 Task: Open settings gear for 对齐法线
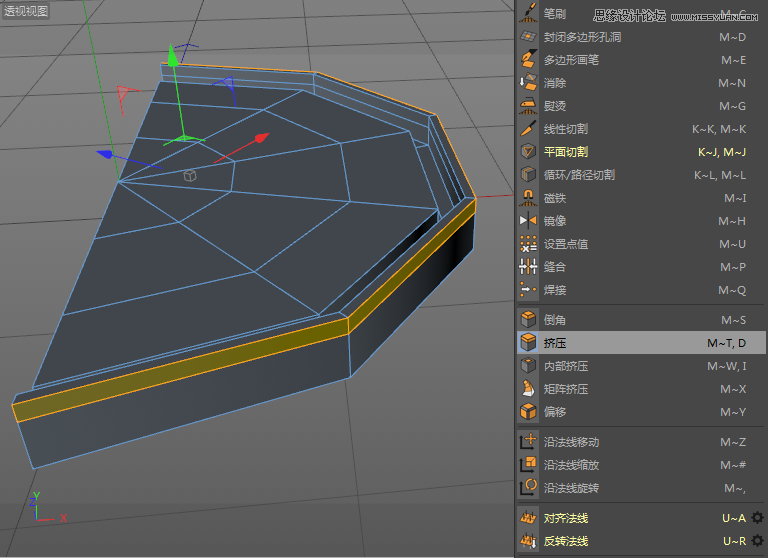point(757,518)
